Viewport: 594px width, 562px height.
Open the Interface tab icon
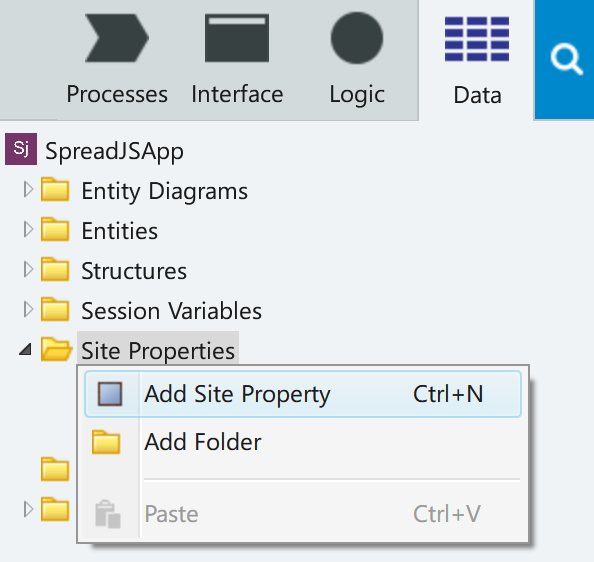pos(237,38)
